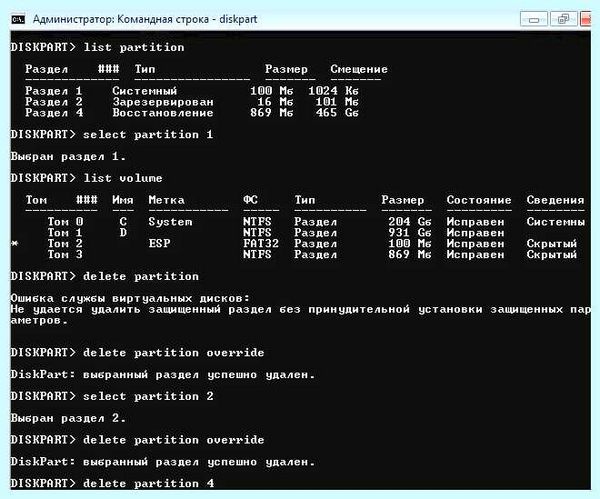Click the 'Том 0' row with letter C
Viewport: 600px width, 499px height.
point(305,222)
